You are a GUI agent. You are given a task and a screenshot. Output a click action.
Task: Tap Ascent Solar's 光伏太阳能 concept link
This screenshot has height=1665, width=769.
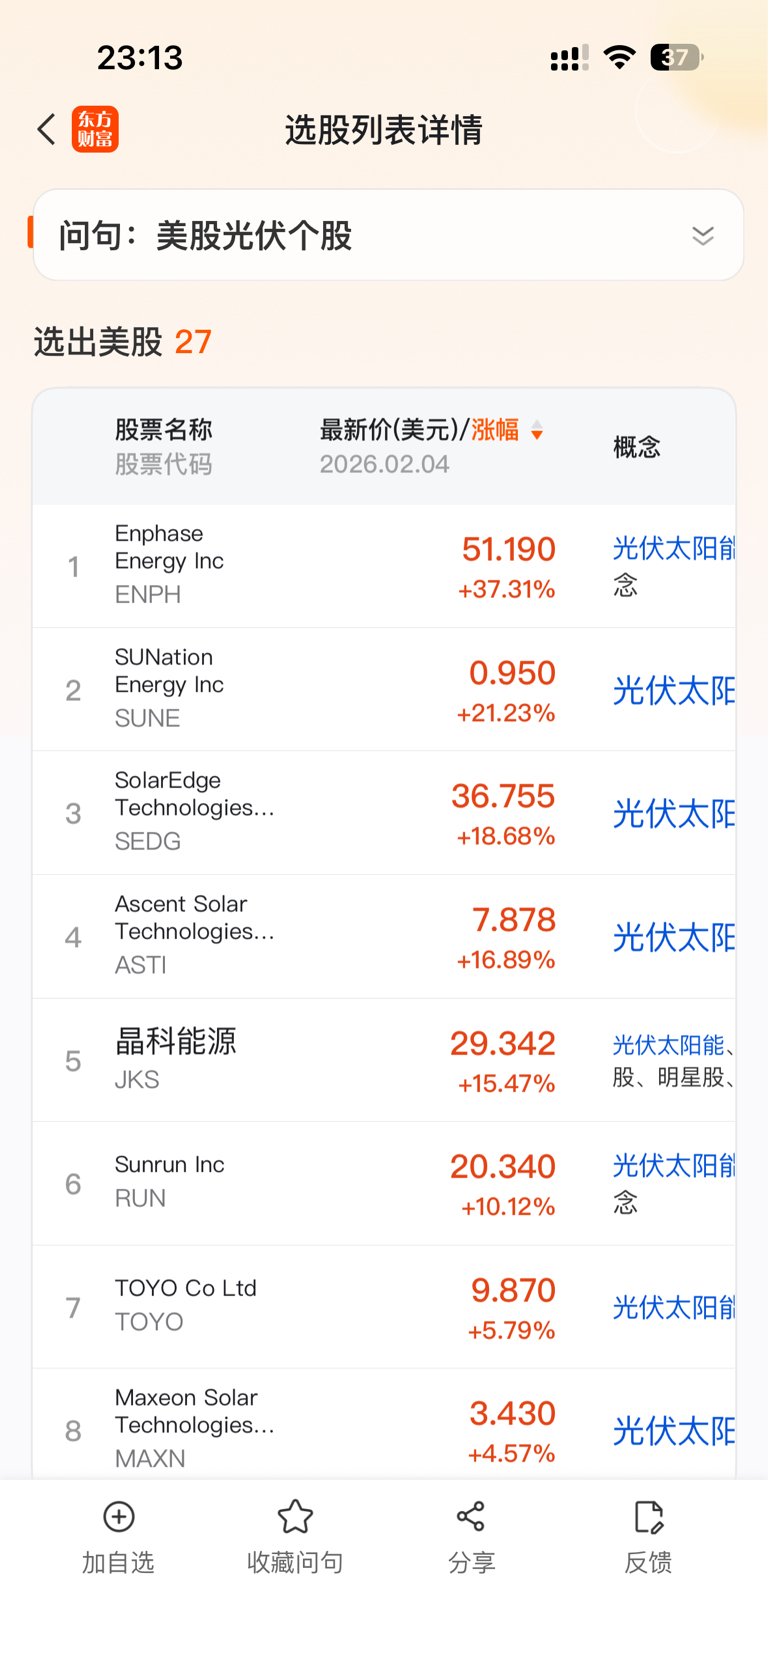pos(673,937)
